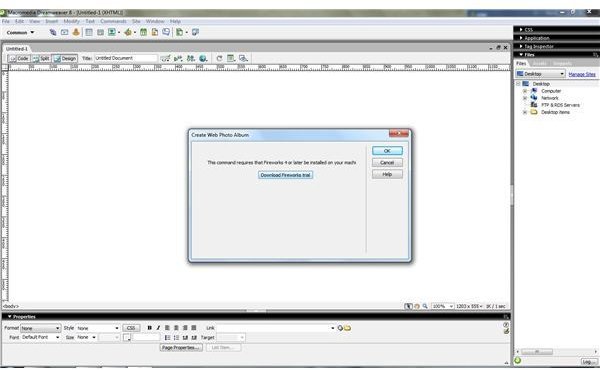The width and height of the screenshot is (600, 370).
Task: Click the Server-Side Include icon
Action: tap(155, 33)
